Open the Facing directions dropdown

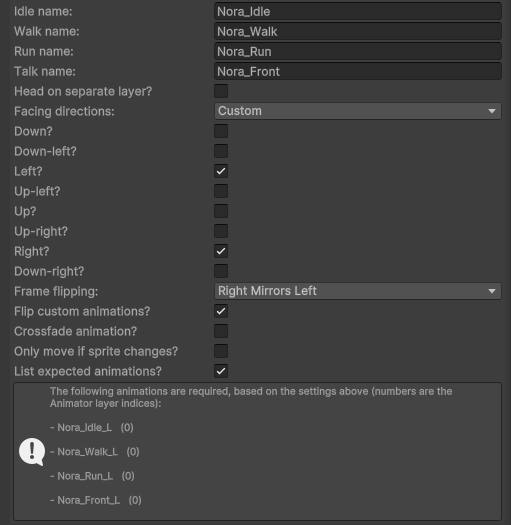[x=358, y=111]
